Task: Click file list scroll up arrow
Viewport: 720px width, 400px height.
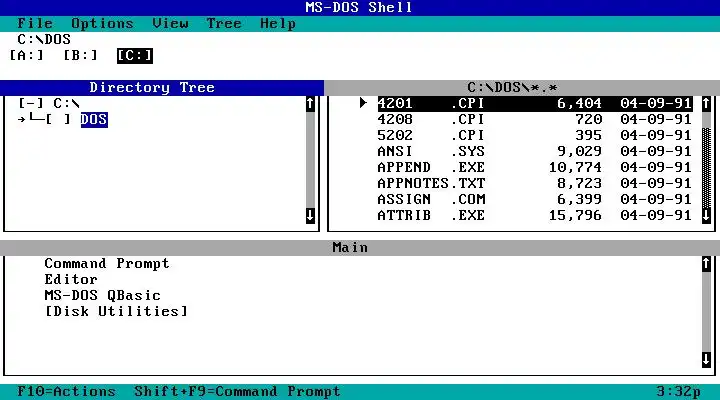Action: pos(706,104)
